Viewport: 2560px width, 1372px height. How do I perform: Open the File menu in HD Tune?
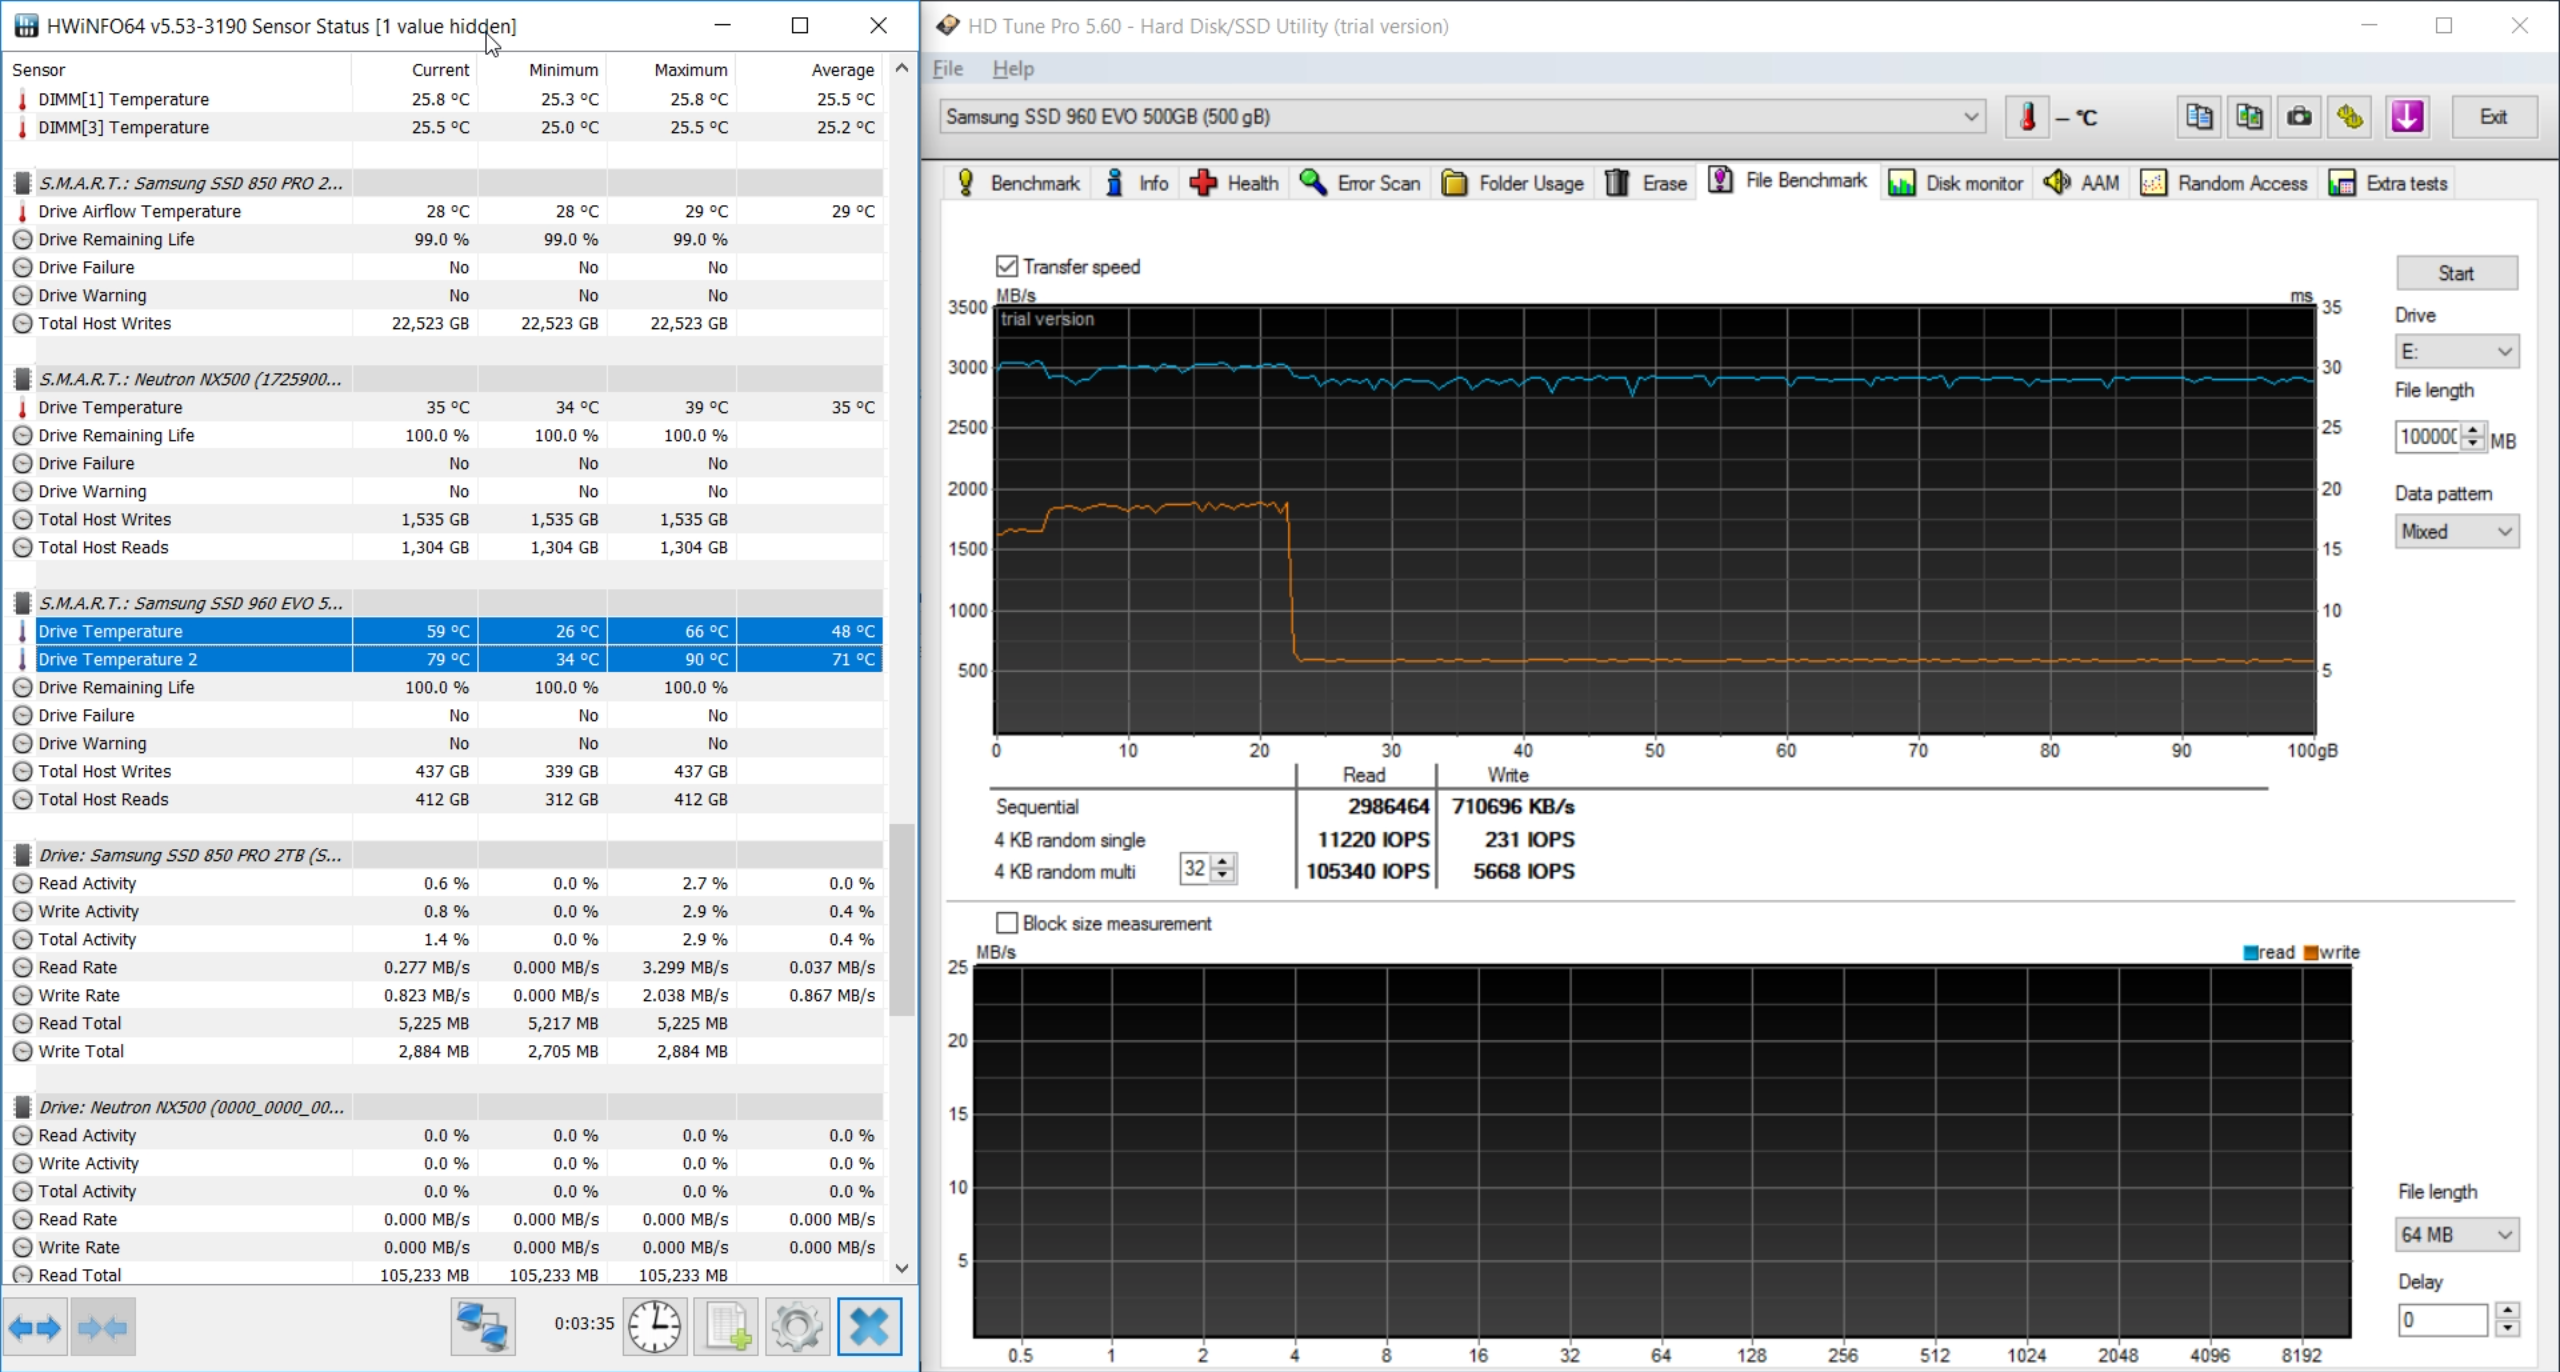pos(948,68)
